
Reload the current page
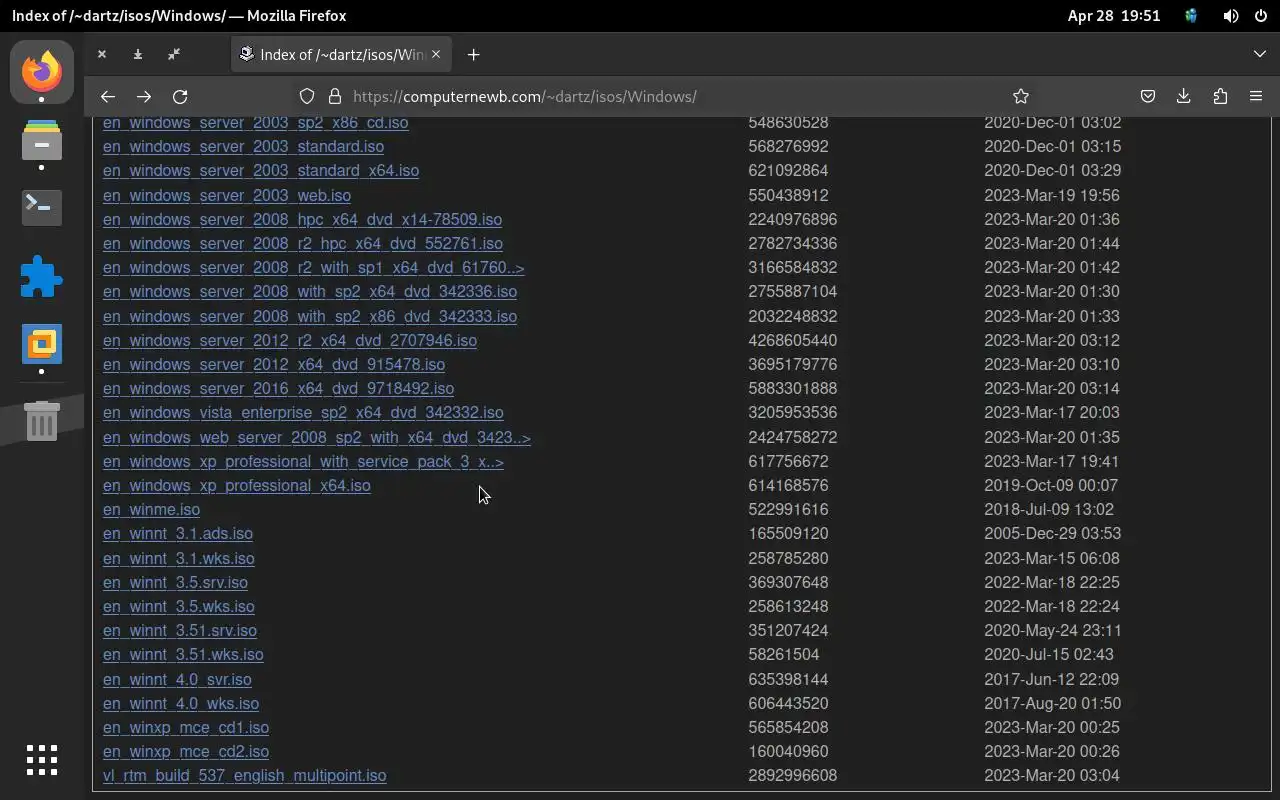click(180, 96)
